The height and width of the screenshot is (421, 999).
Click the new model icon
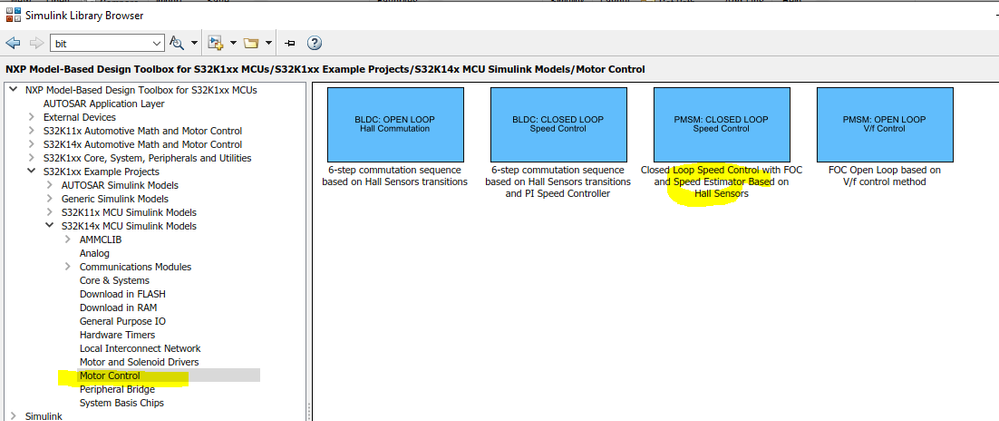coord(217,43)
